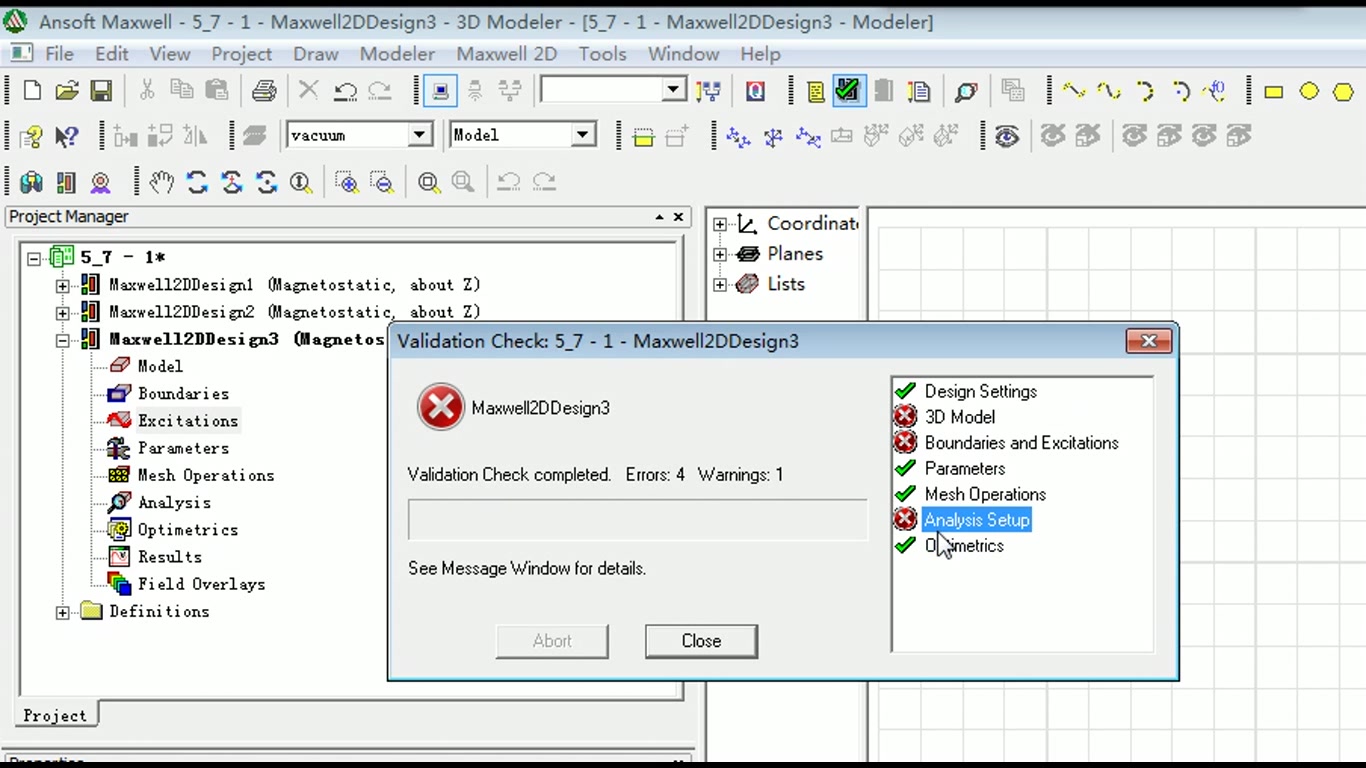Viewport: 1366px width, 768px height.
Task: Select Boundaries in the project tree
Action: point(183,394)
